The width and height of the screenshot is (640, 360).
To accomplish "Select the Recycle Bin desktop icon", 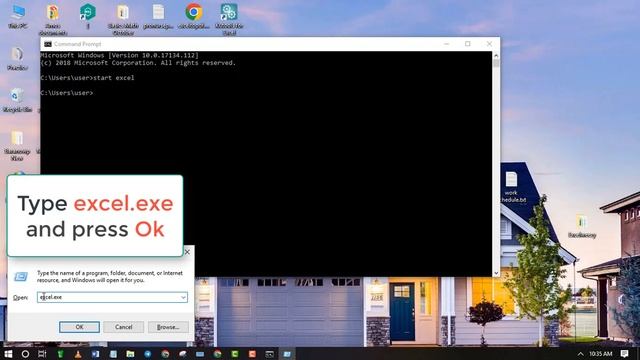I will tap(17, 100).
